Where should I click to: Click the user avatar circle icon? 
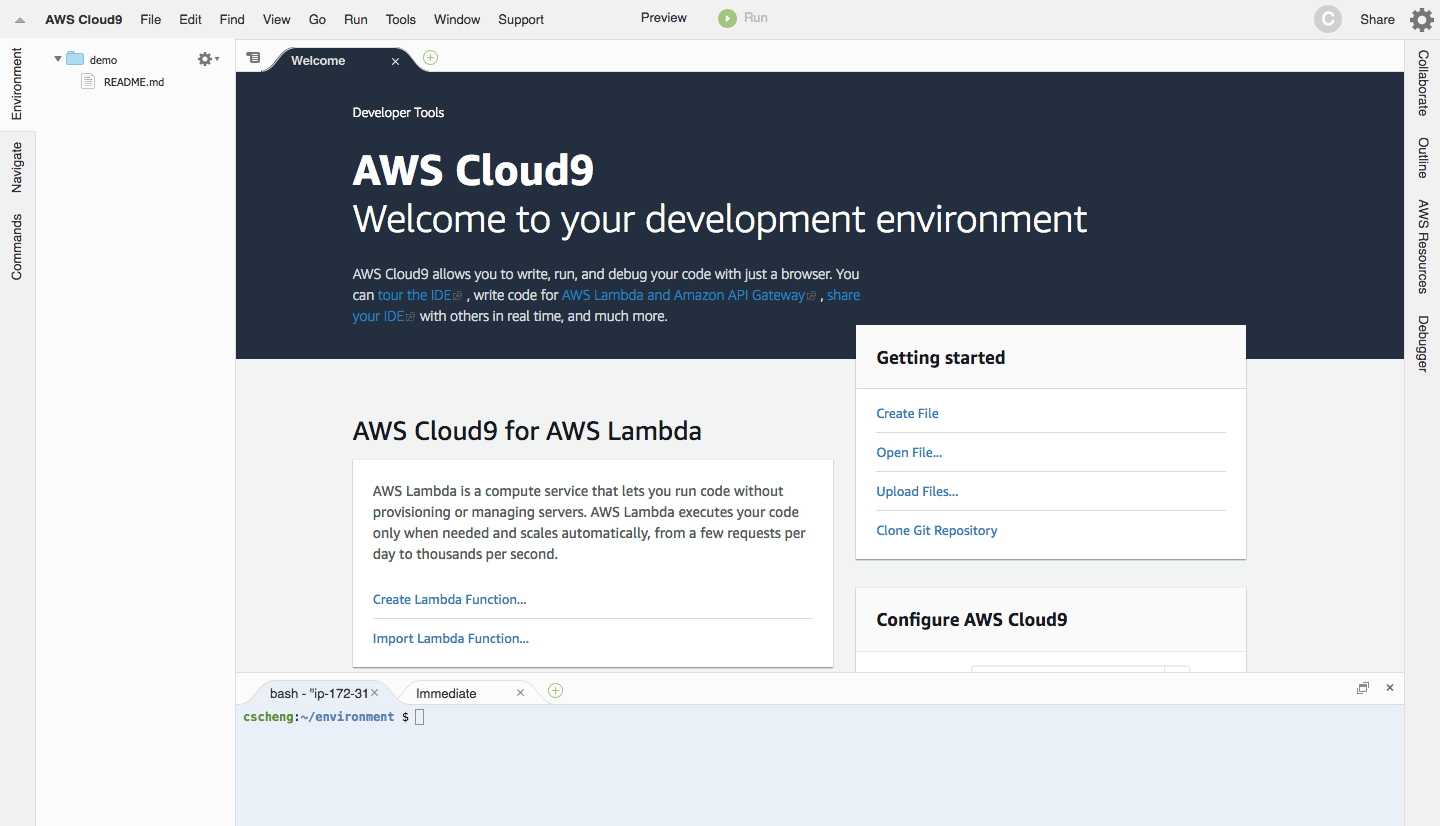tap(1327, 19)
